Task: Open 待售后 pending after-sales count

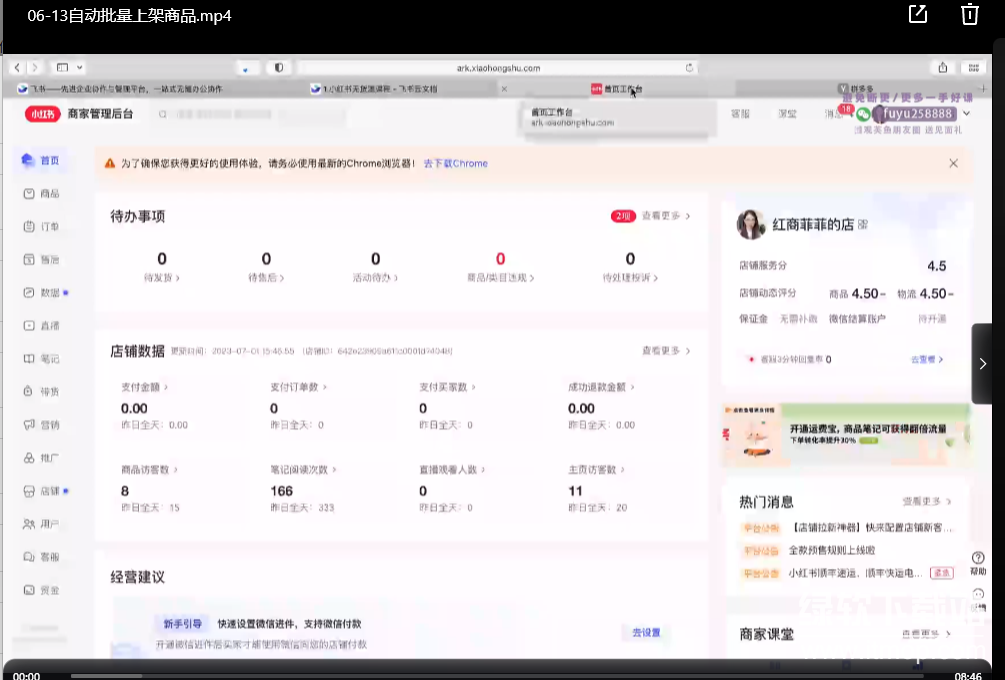Action: coord(266,267)
